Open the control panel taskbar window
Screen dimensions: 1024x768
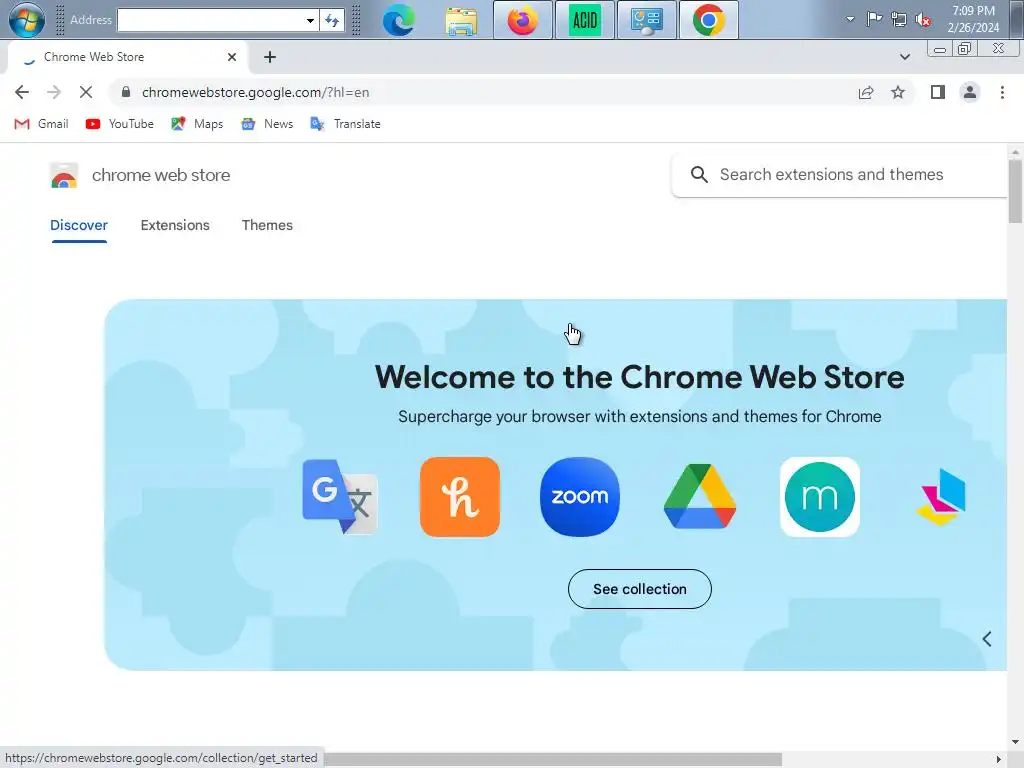pyautogui.click(x=647, y=20)
